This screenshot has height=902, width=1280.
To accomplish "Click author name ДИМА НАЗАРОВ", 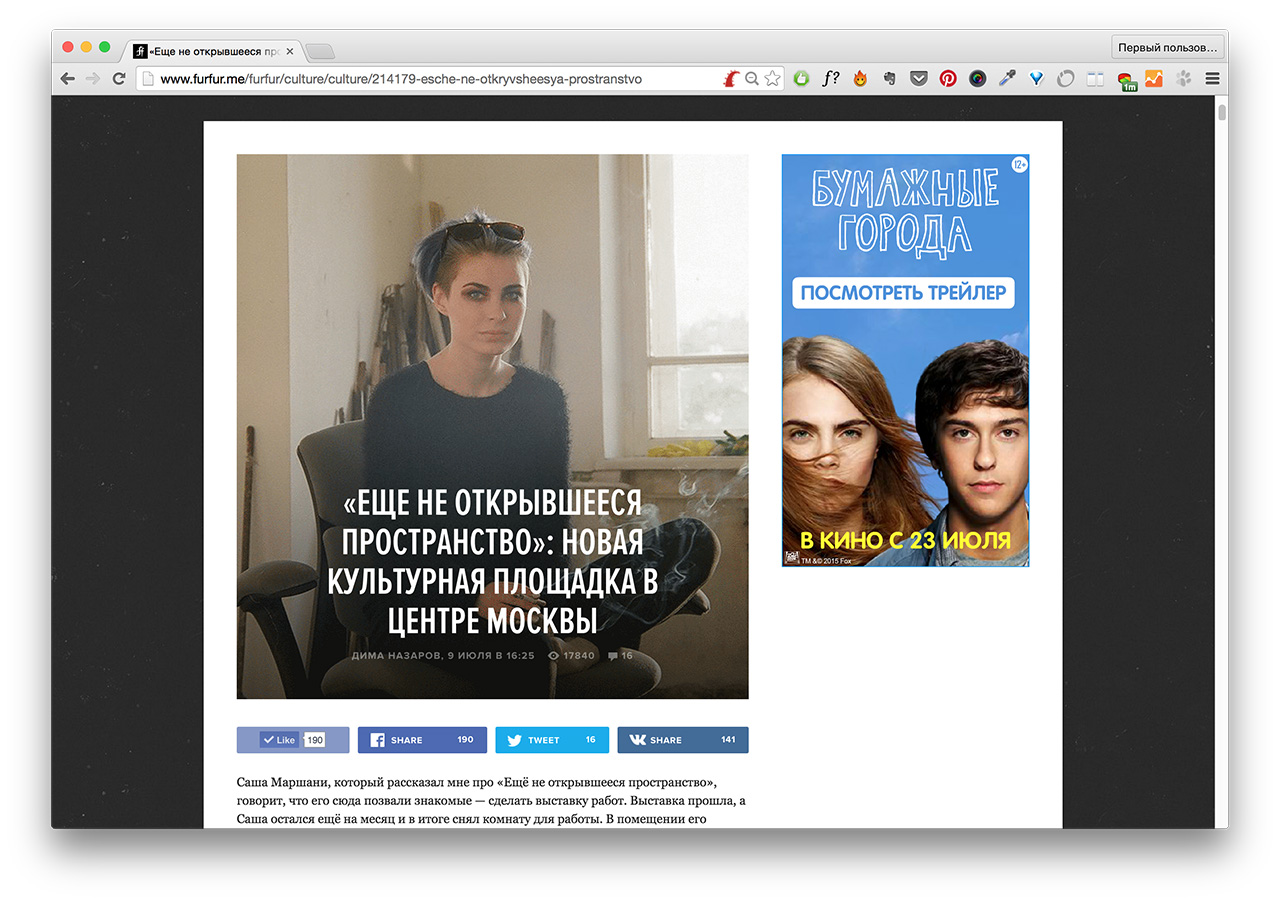I will 394,656.
